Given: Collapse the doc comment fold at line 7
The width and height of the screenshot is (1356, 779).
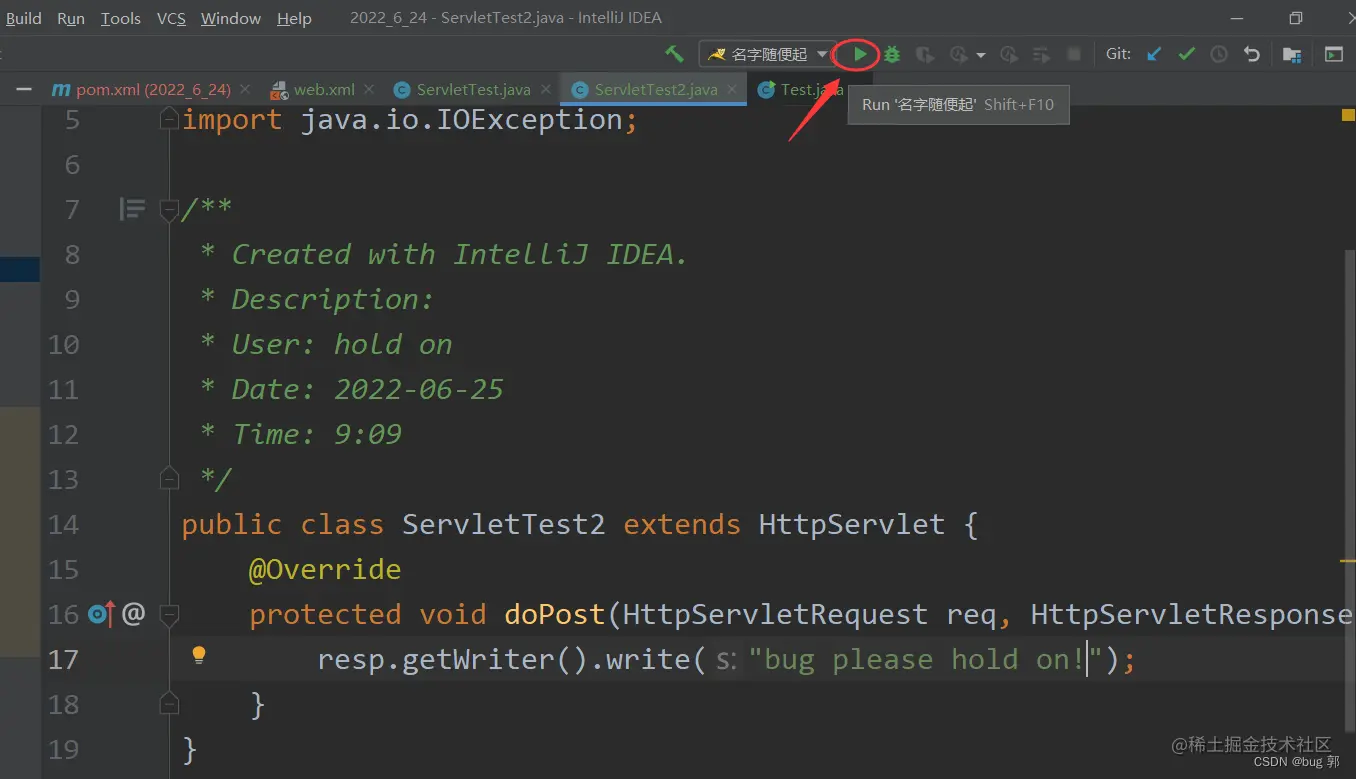Looking at the screenshot, I should click(169, 210).
